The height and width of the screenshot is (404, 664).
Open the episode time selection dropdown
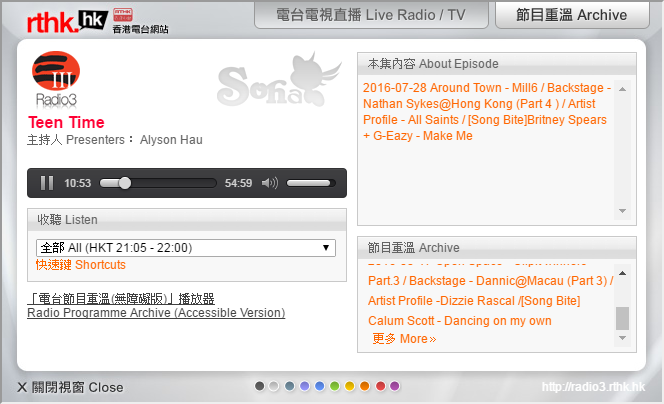pos(186,247)
